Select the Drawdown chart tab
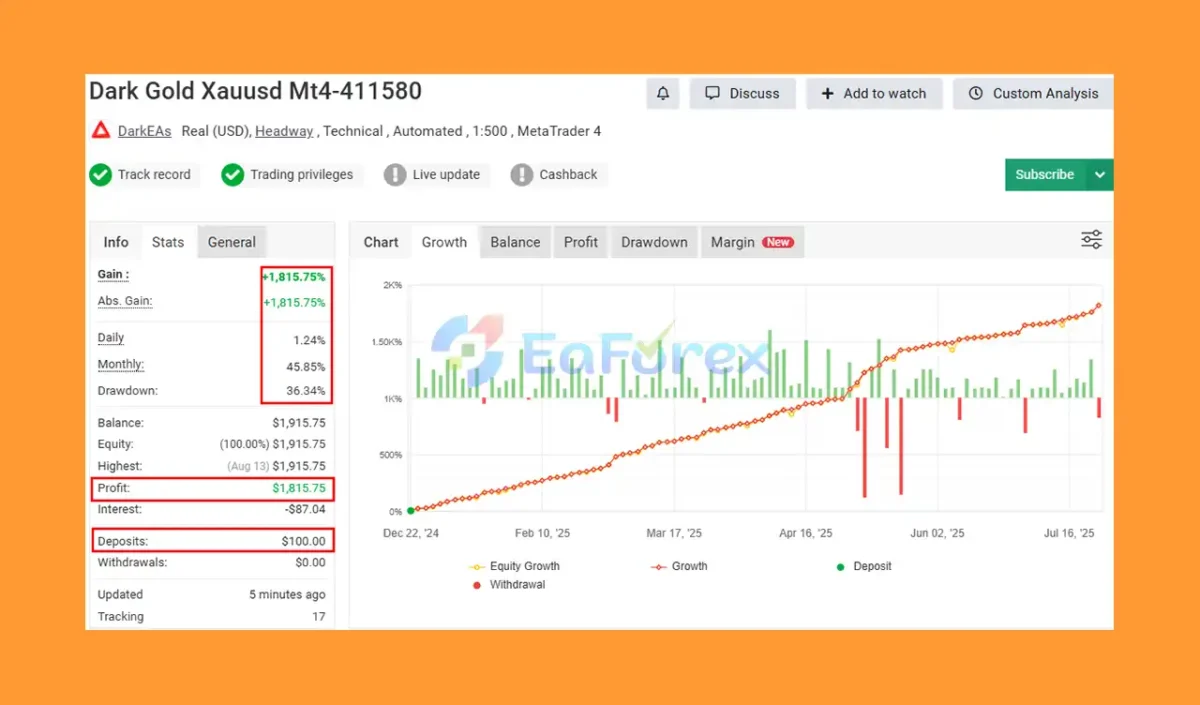Image resolution: width=1200 pixels, height=705 pixels. coord(654,242)
